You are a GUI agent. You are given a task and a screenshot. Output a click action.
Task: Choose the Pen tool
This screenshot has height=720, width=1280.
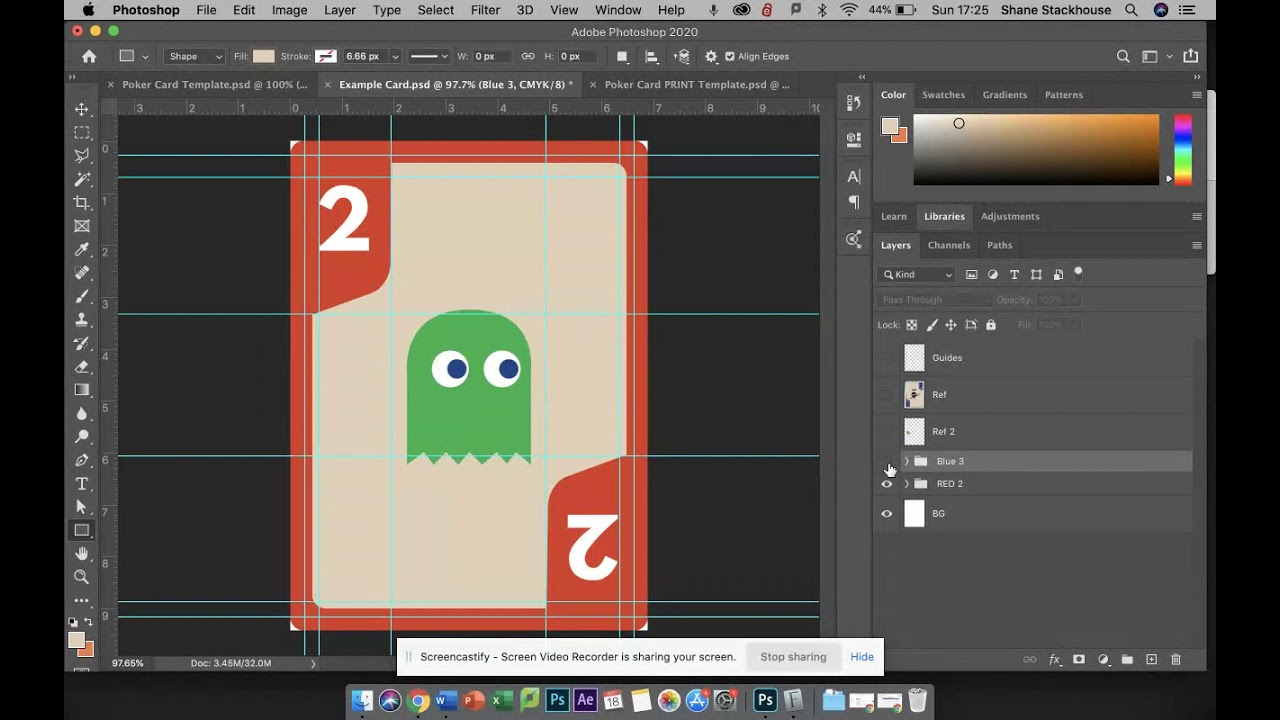[x=82, y=460]
